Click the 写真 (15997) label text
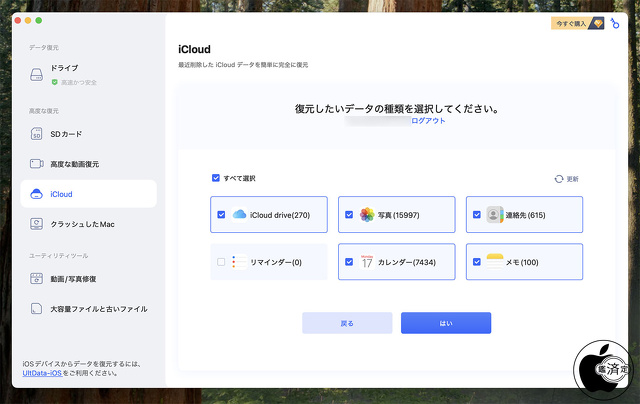 (x=399, y=215)
